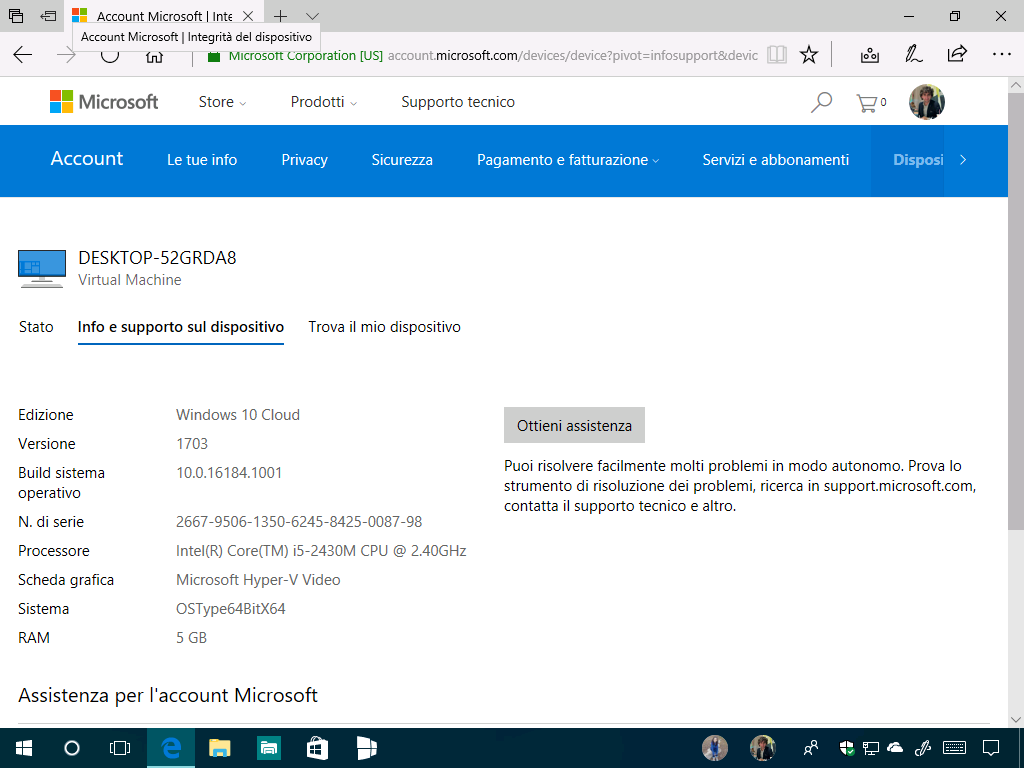
Task: Open Cortana circle in taskbar
Action: click(72, 748)
